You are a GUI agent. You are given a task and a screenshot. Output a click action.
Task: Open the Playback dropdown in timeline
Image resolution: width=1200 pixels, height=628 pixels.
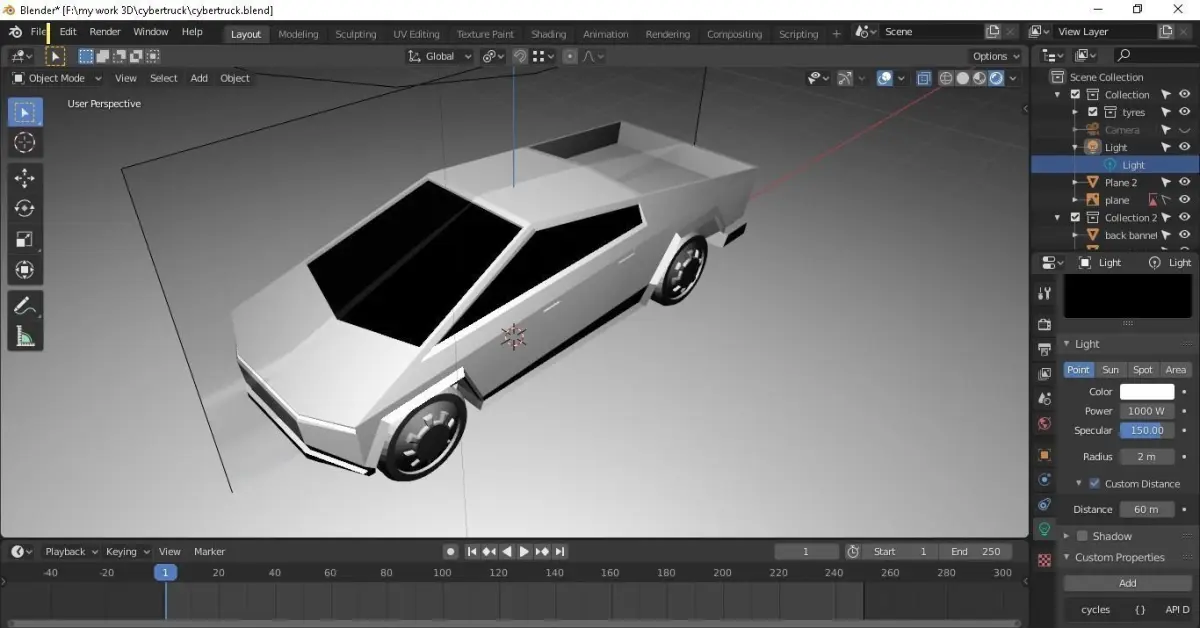71,551
